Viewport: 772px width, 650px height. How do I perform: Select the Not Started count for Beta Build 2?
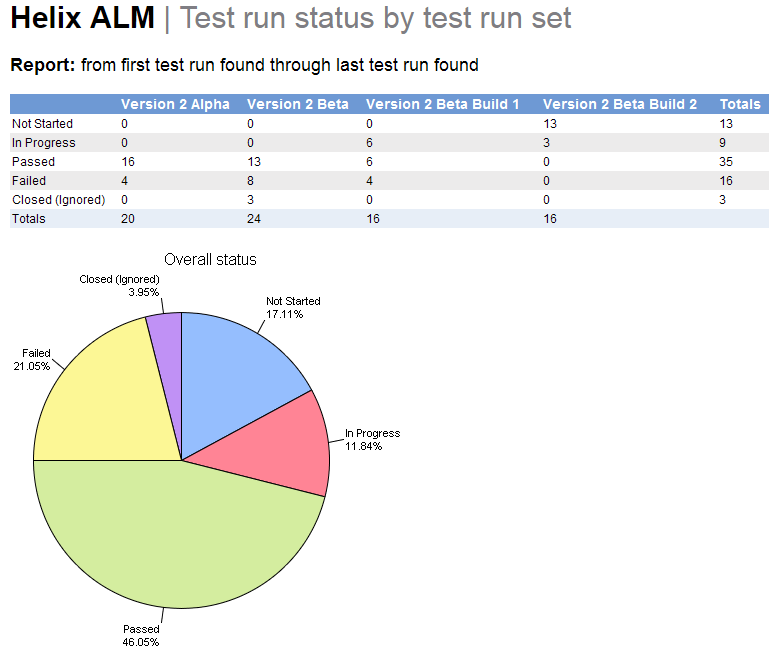pos(549,124)
